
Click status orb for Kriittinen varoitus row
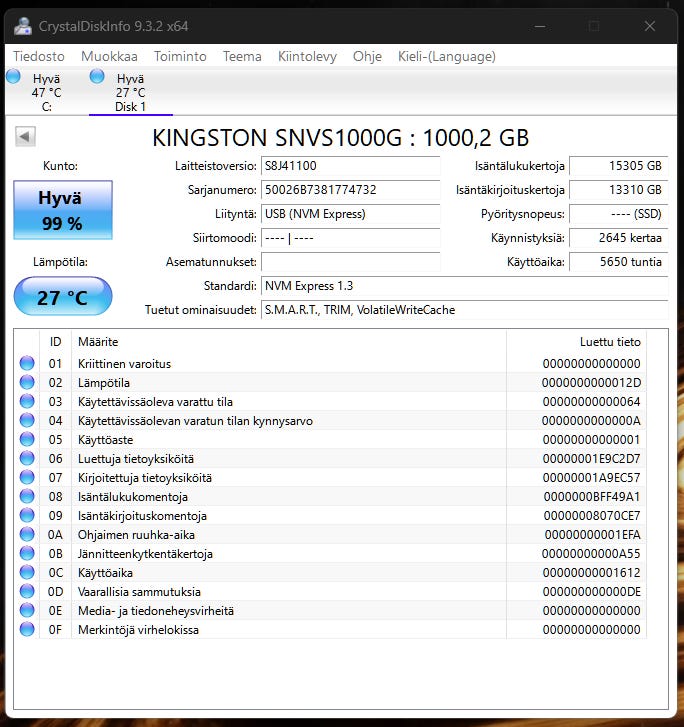tap(27, 364)
